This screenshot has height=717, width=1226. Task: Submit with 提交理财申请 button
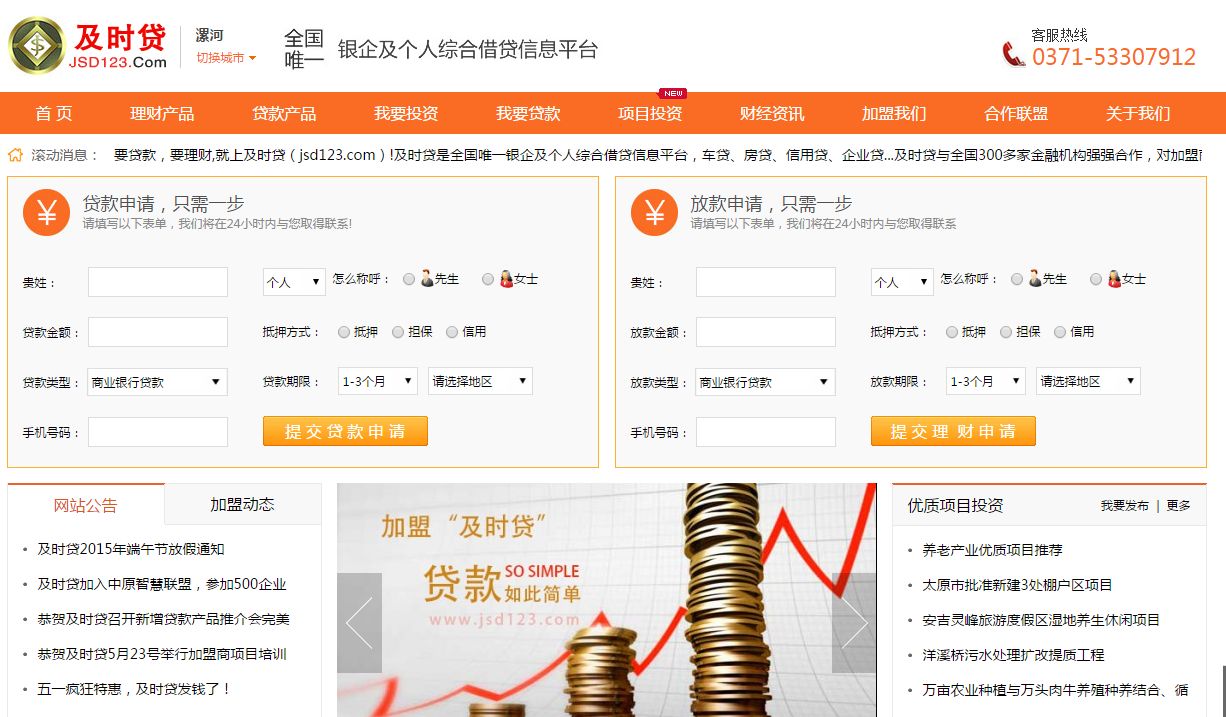(953, 431)
